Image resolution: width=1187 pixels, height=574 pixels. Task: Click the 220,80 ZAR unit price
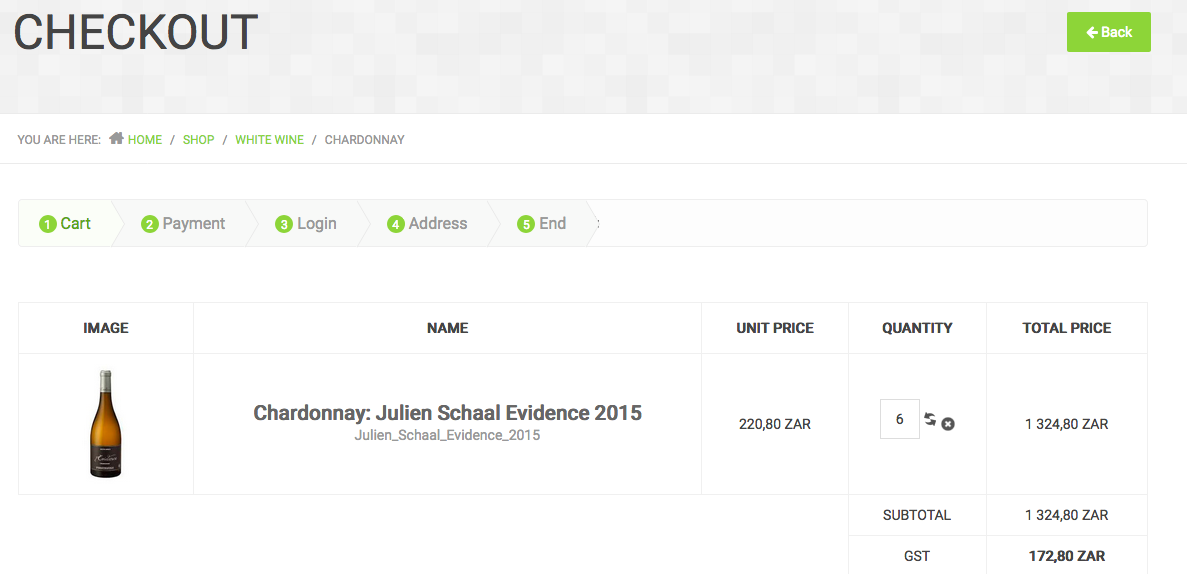pos(775,424)
